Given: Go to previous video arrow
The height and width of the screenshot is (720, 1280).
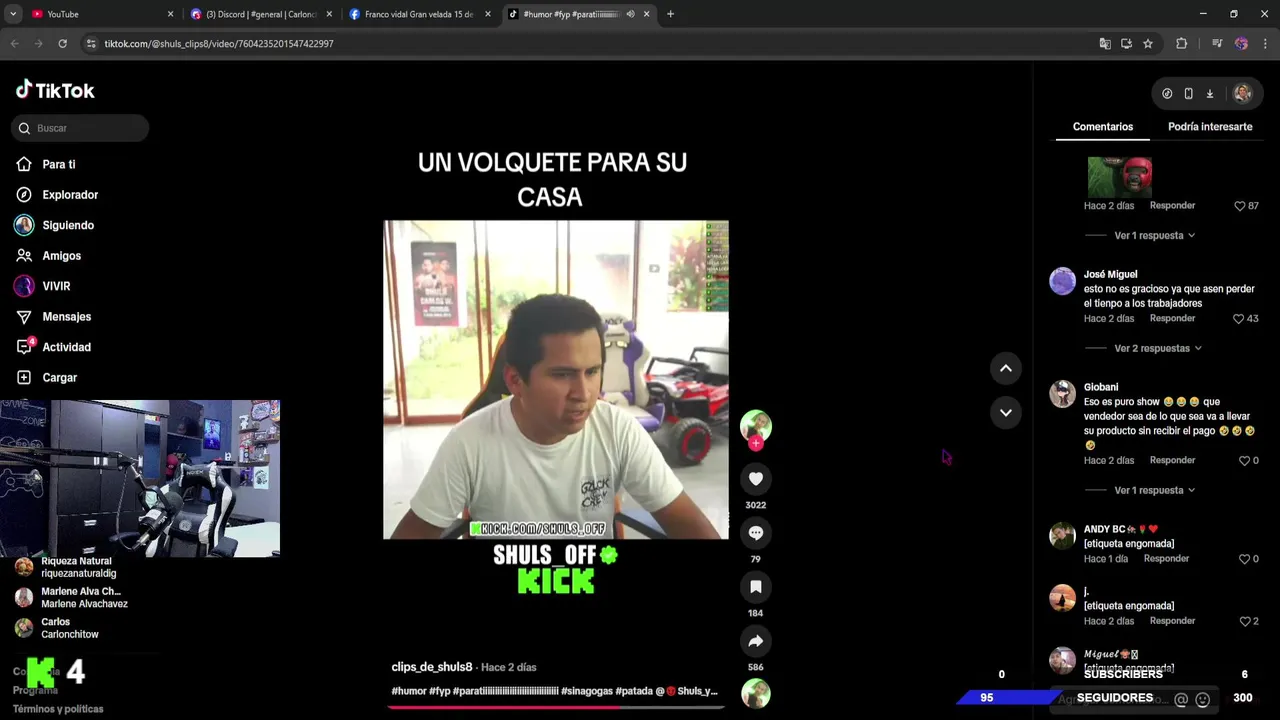Looking at the screenshot, I should tap(1006, 368).
